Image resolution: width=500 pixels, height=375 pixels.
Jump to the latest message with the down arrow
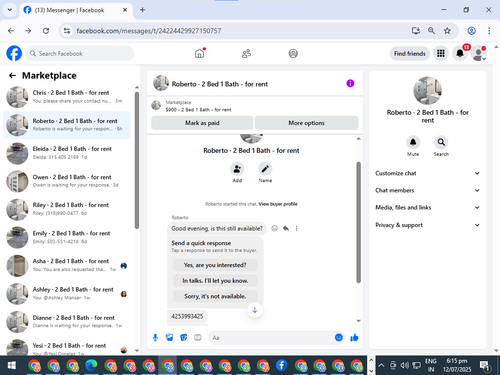[x=255, y=310]
